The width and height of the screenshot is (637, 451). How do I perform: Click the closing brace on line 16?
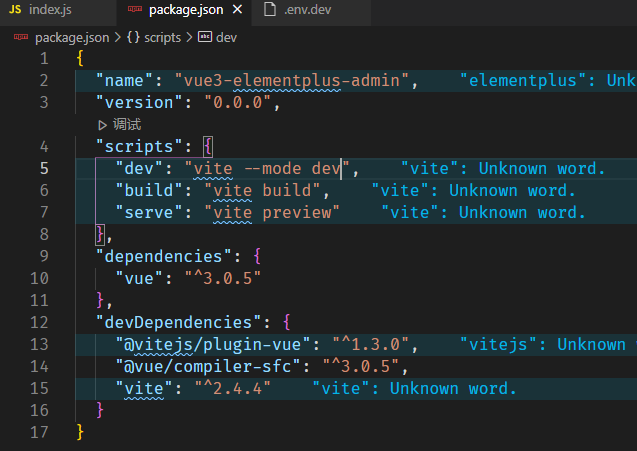coord(100,410)
